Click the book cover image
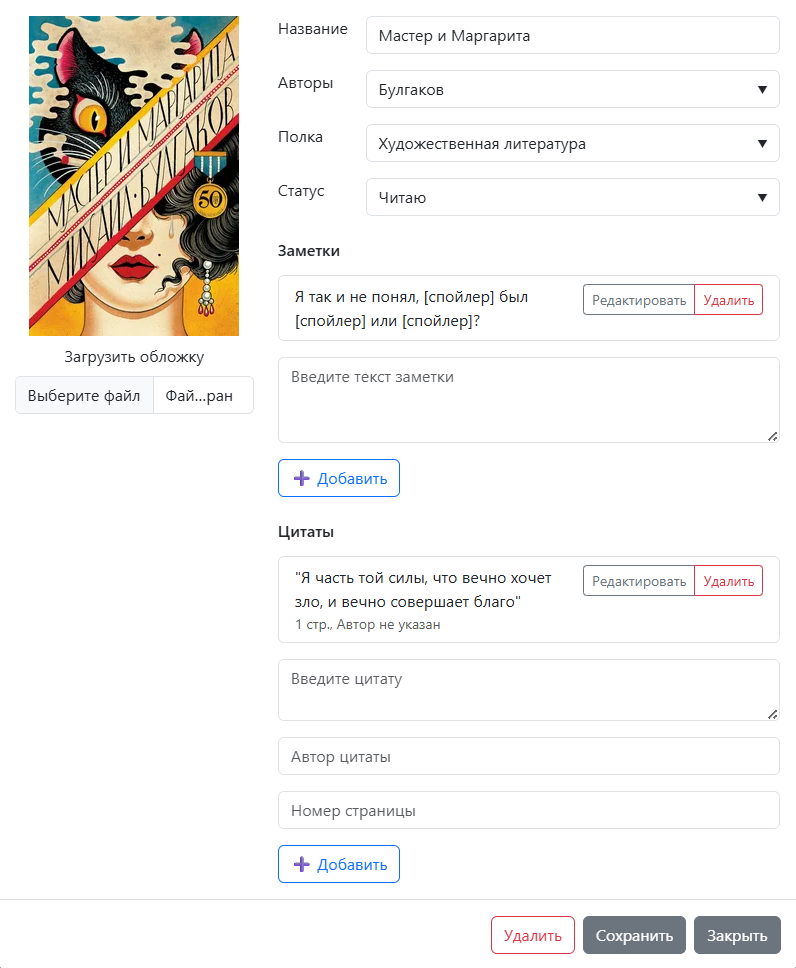796x968 pixels. tap(134, 176)
